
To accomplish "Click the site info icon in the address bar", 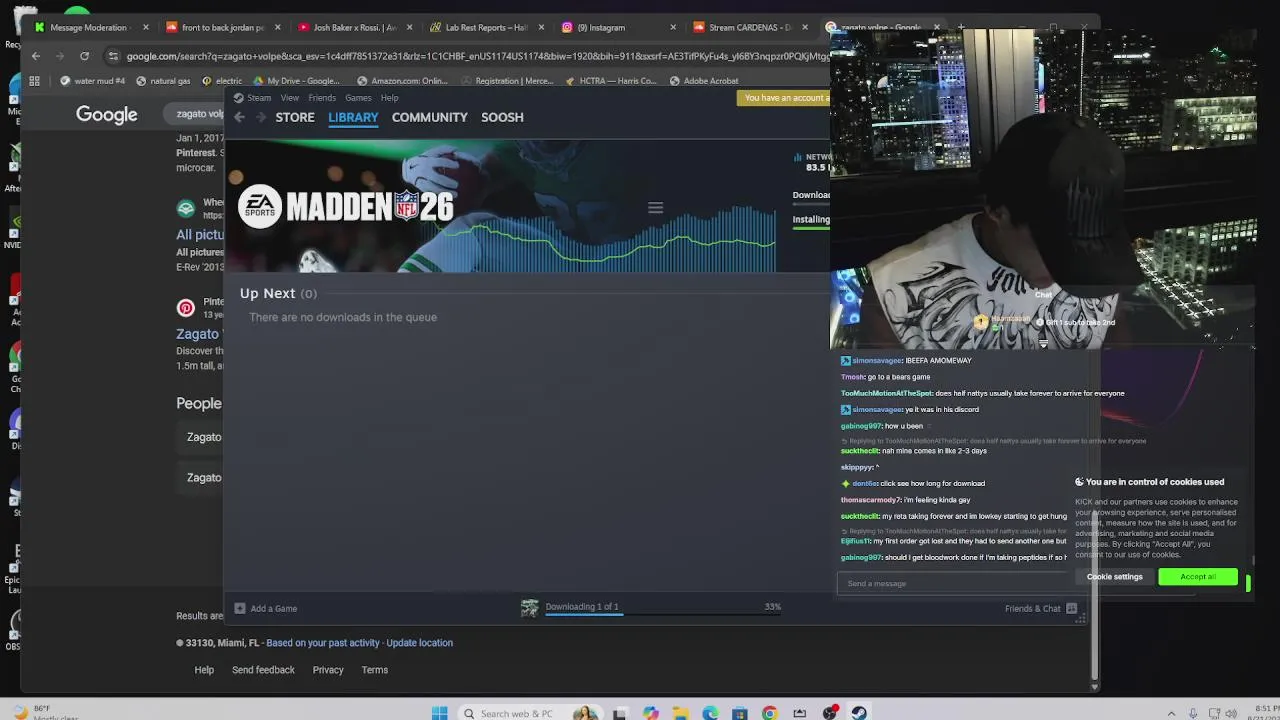I will coord(113,56).
